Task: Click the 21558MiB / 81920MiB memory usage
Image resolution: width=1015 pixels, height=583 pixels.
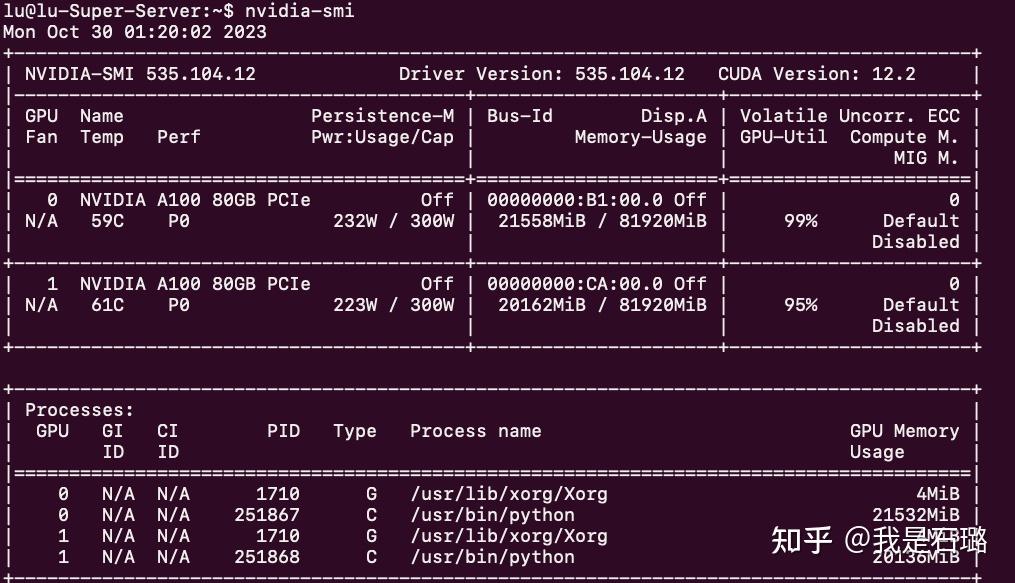Action: click(602, 221)
